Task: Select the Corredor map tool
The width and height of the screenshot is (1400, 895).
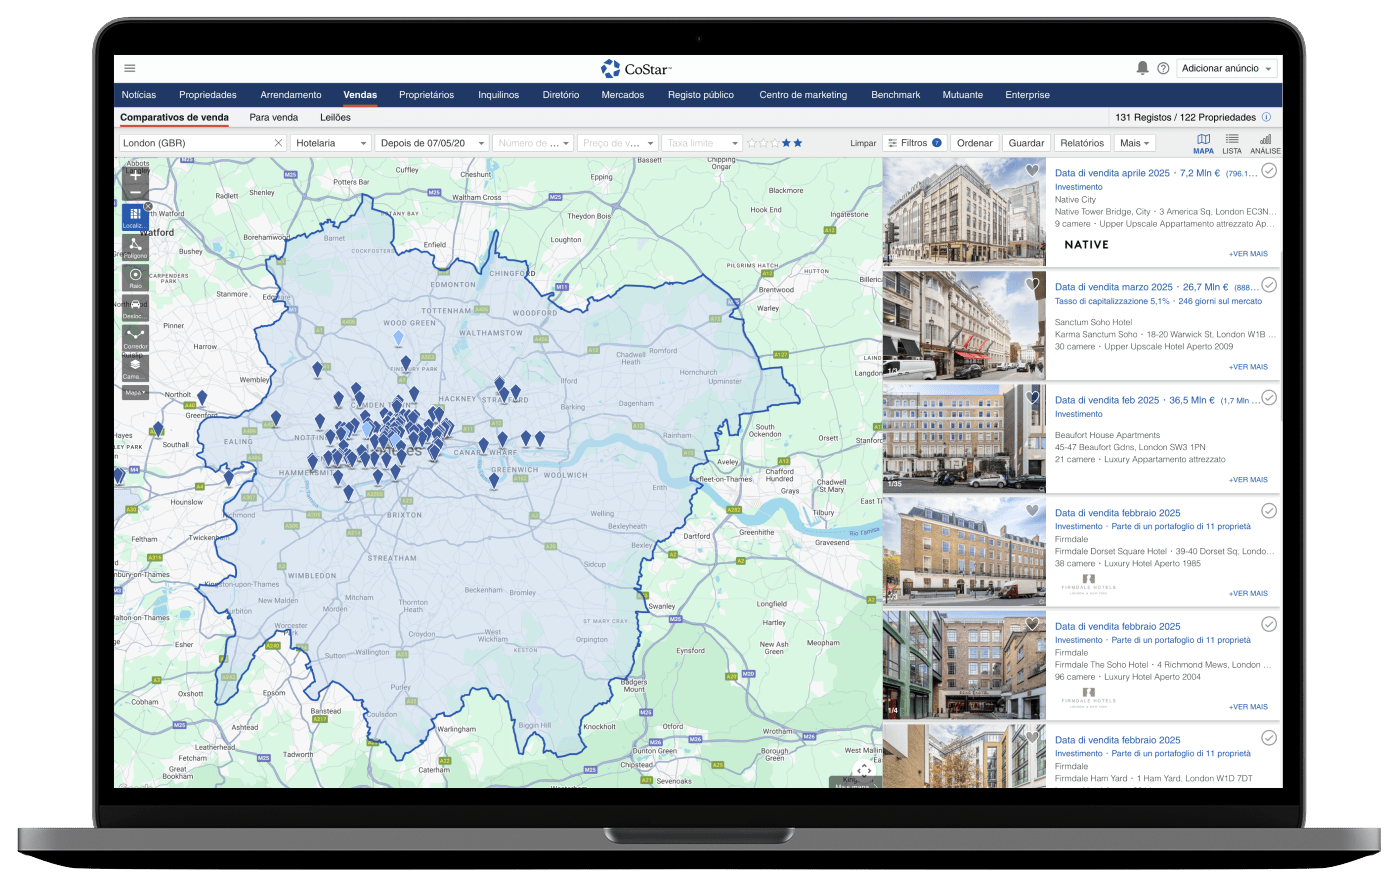Action: (x=135, y=336)
